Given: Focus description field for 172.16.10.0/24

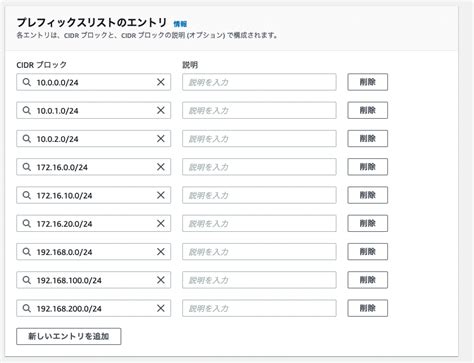Looking at the screenshot, I should [259, 195].
